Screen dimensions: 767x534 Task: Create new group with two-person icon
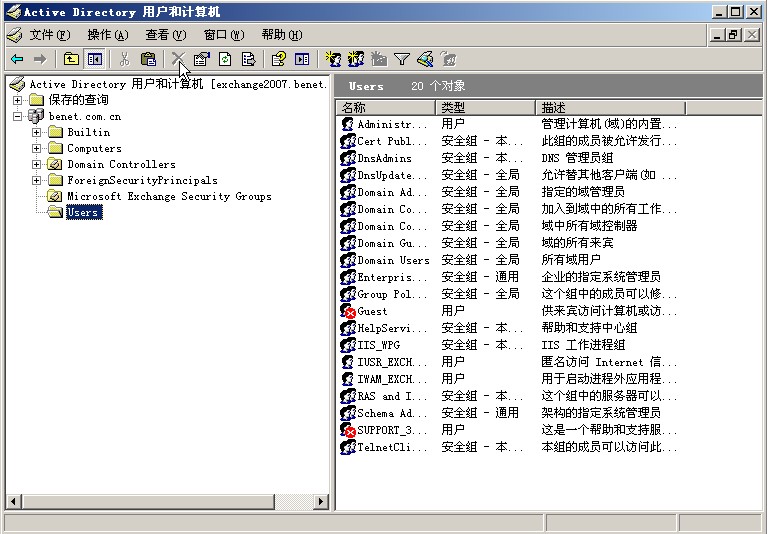pyautogui.click(x=356, y=60)
